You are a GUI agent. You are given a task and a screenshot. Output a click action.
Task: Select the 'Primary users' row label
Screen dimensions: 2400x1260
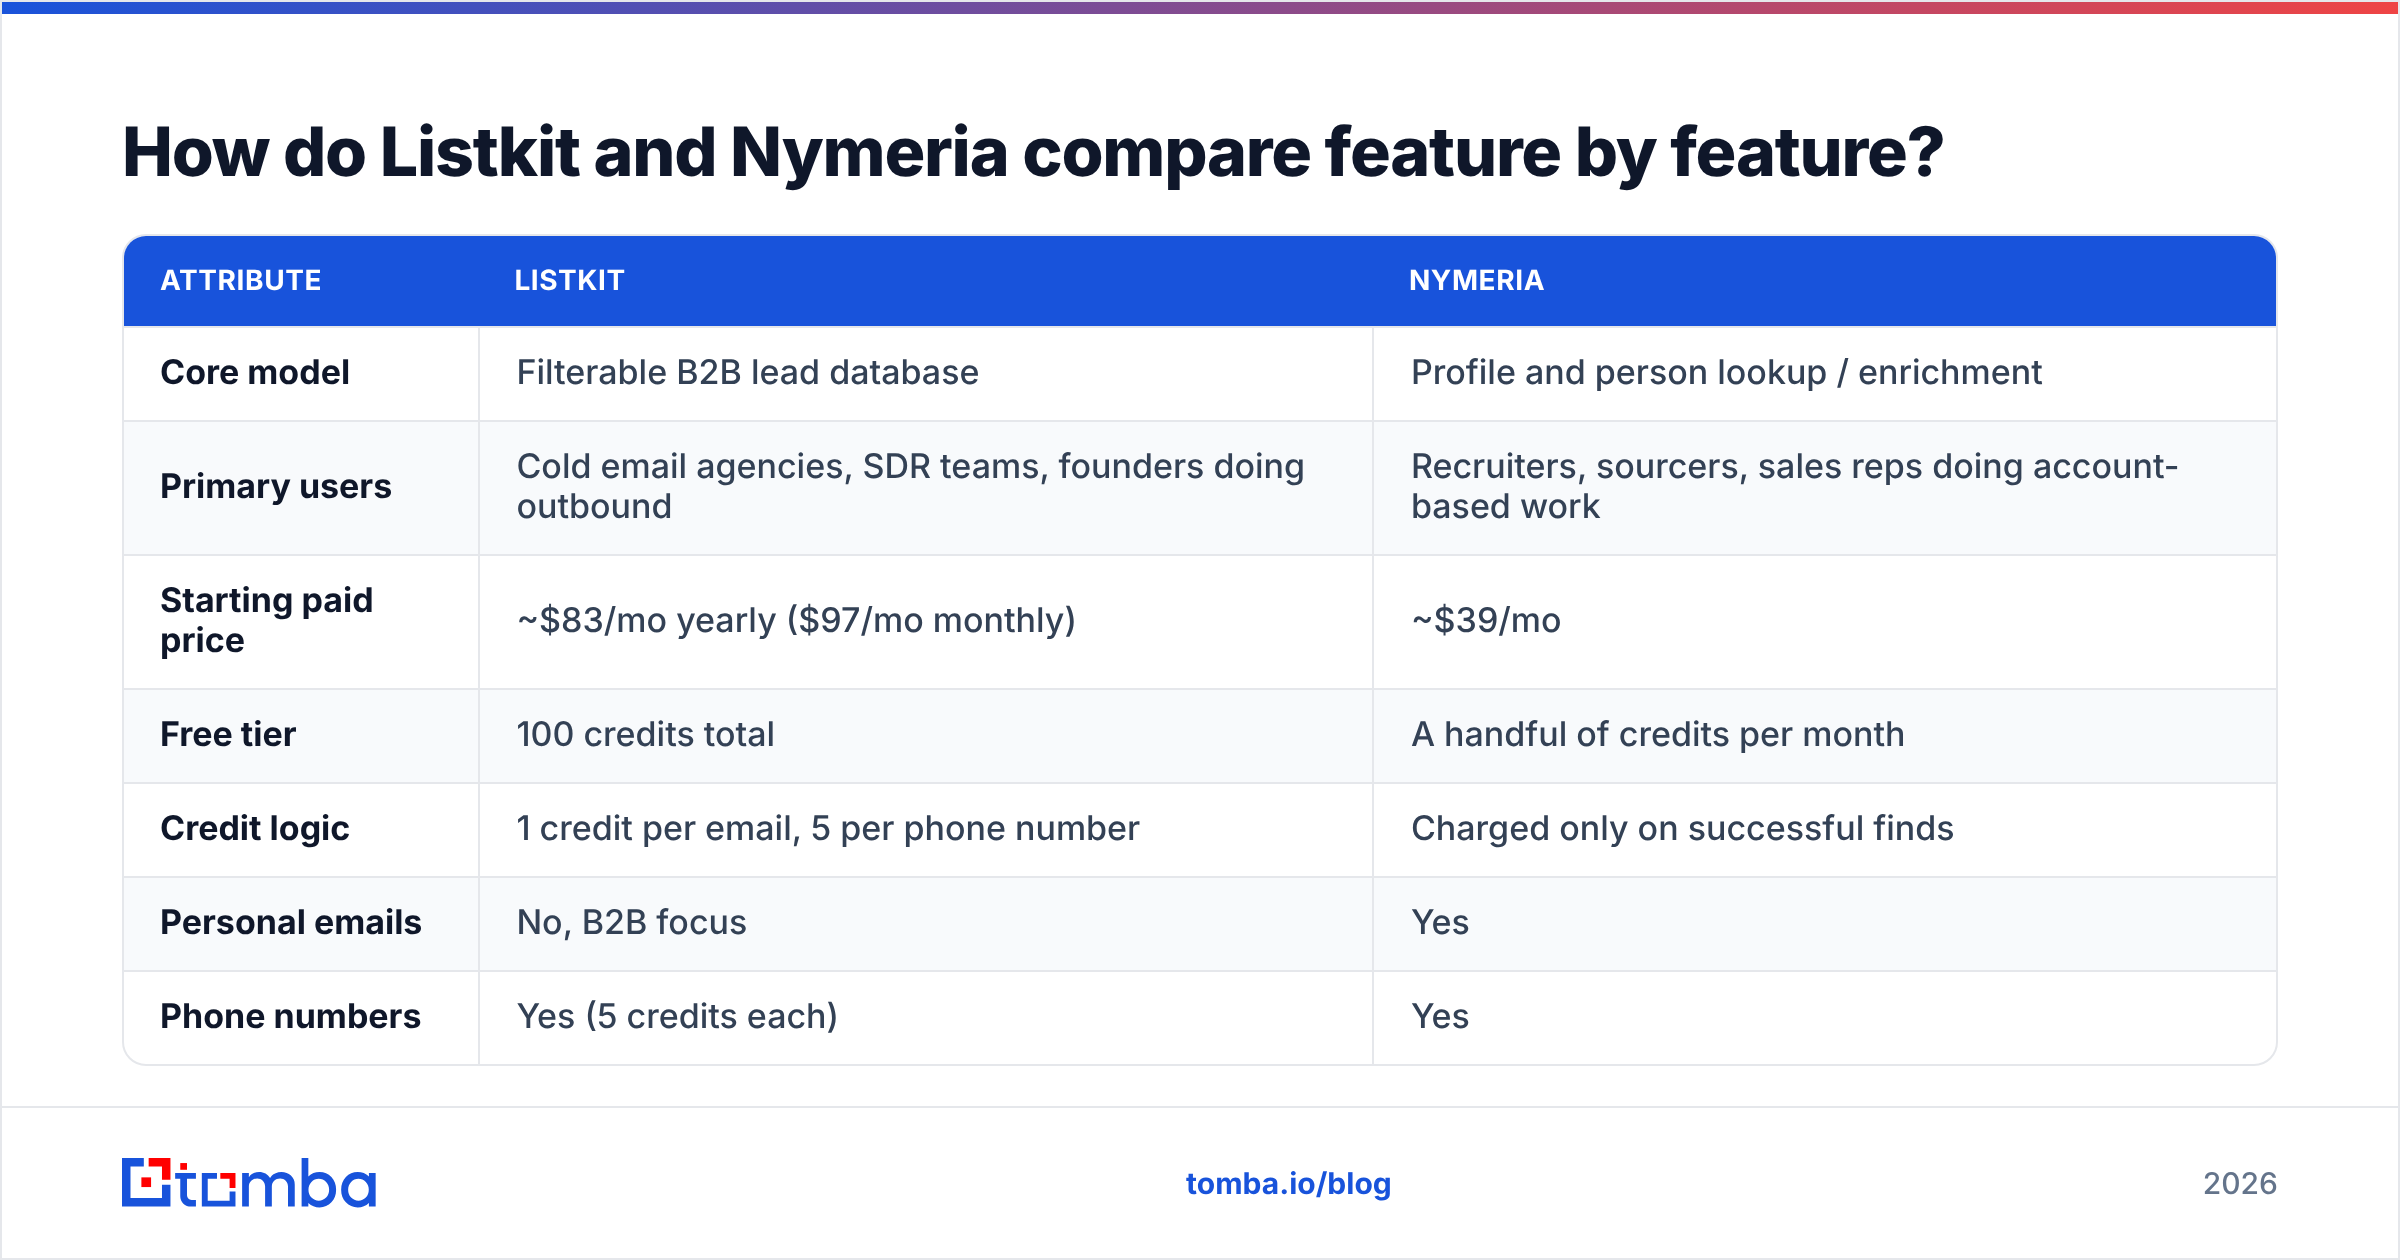[276, 487]
